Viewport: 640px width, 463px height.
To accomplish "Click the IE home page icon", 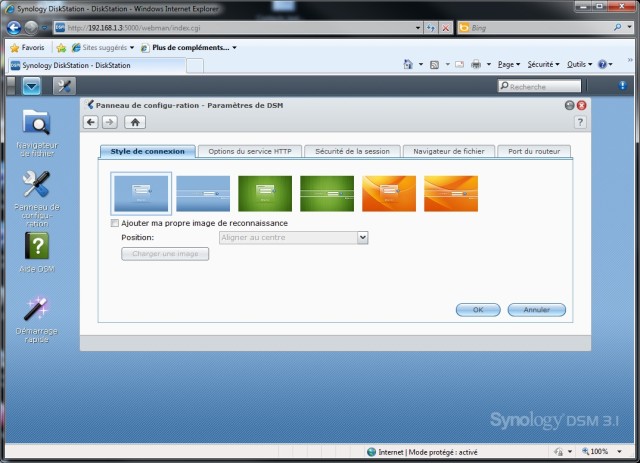I will coord(408,65).
